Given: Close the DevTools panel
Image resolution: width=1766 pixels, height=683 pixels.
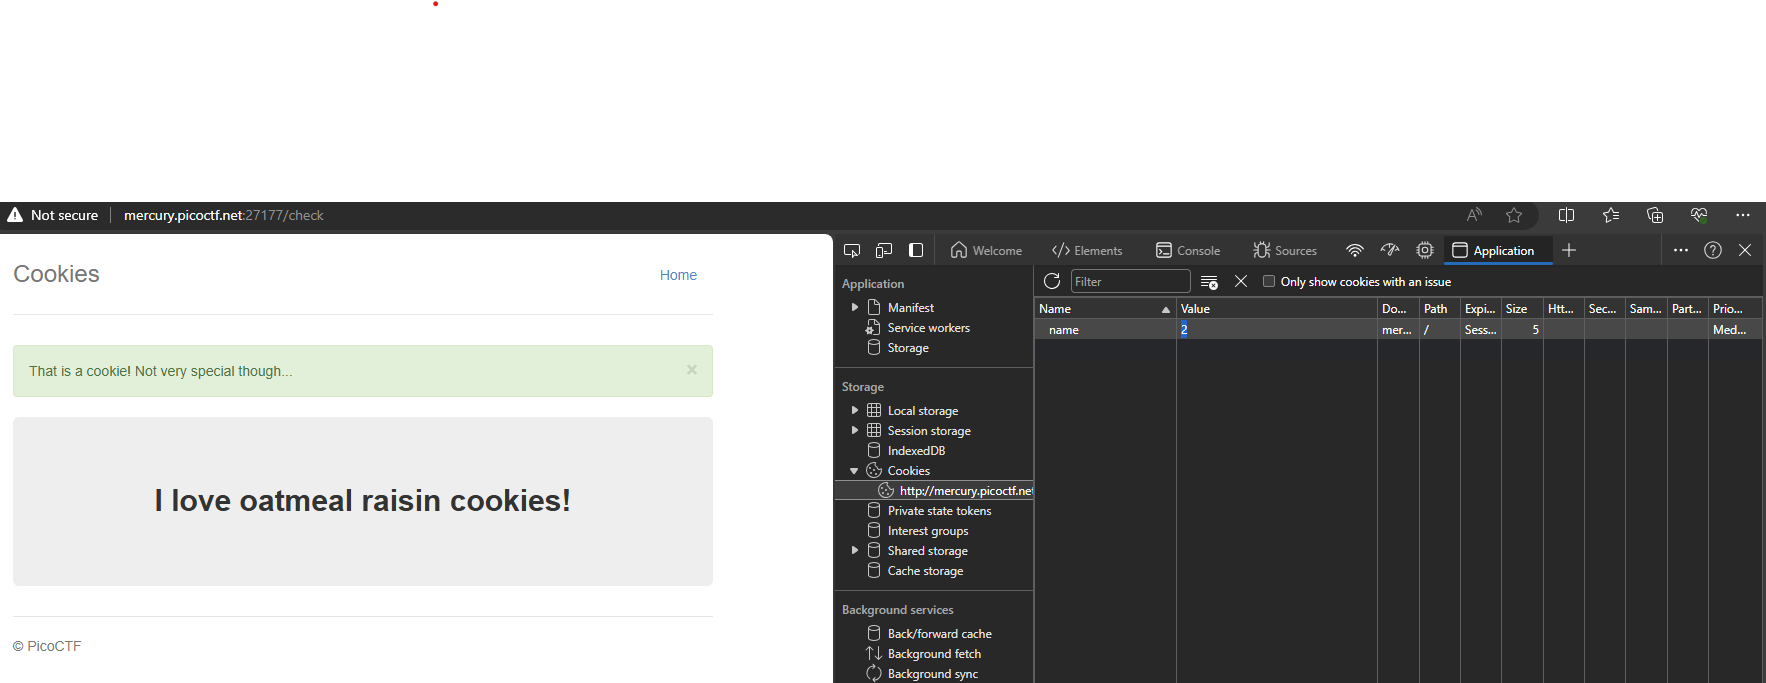Looking at the screenshot, I should pos(1745,250).
